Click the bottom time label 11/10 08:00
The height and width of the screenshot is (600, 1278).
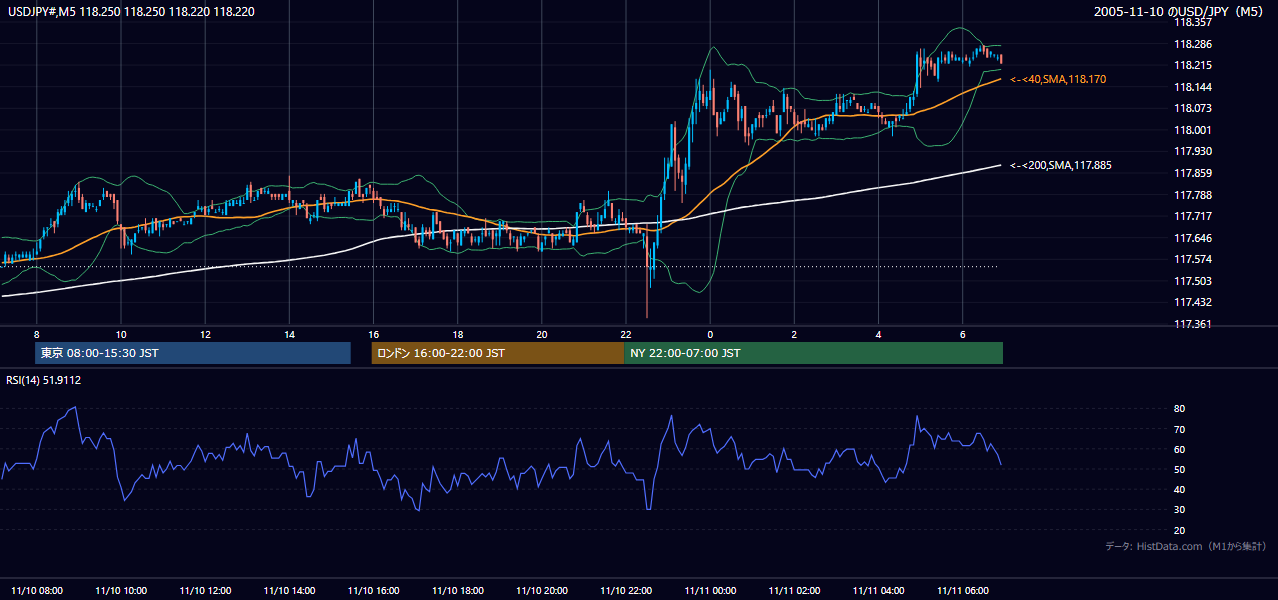pyautogui.click(x=36, y=591)
